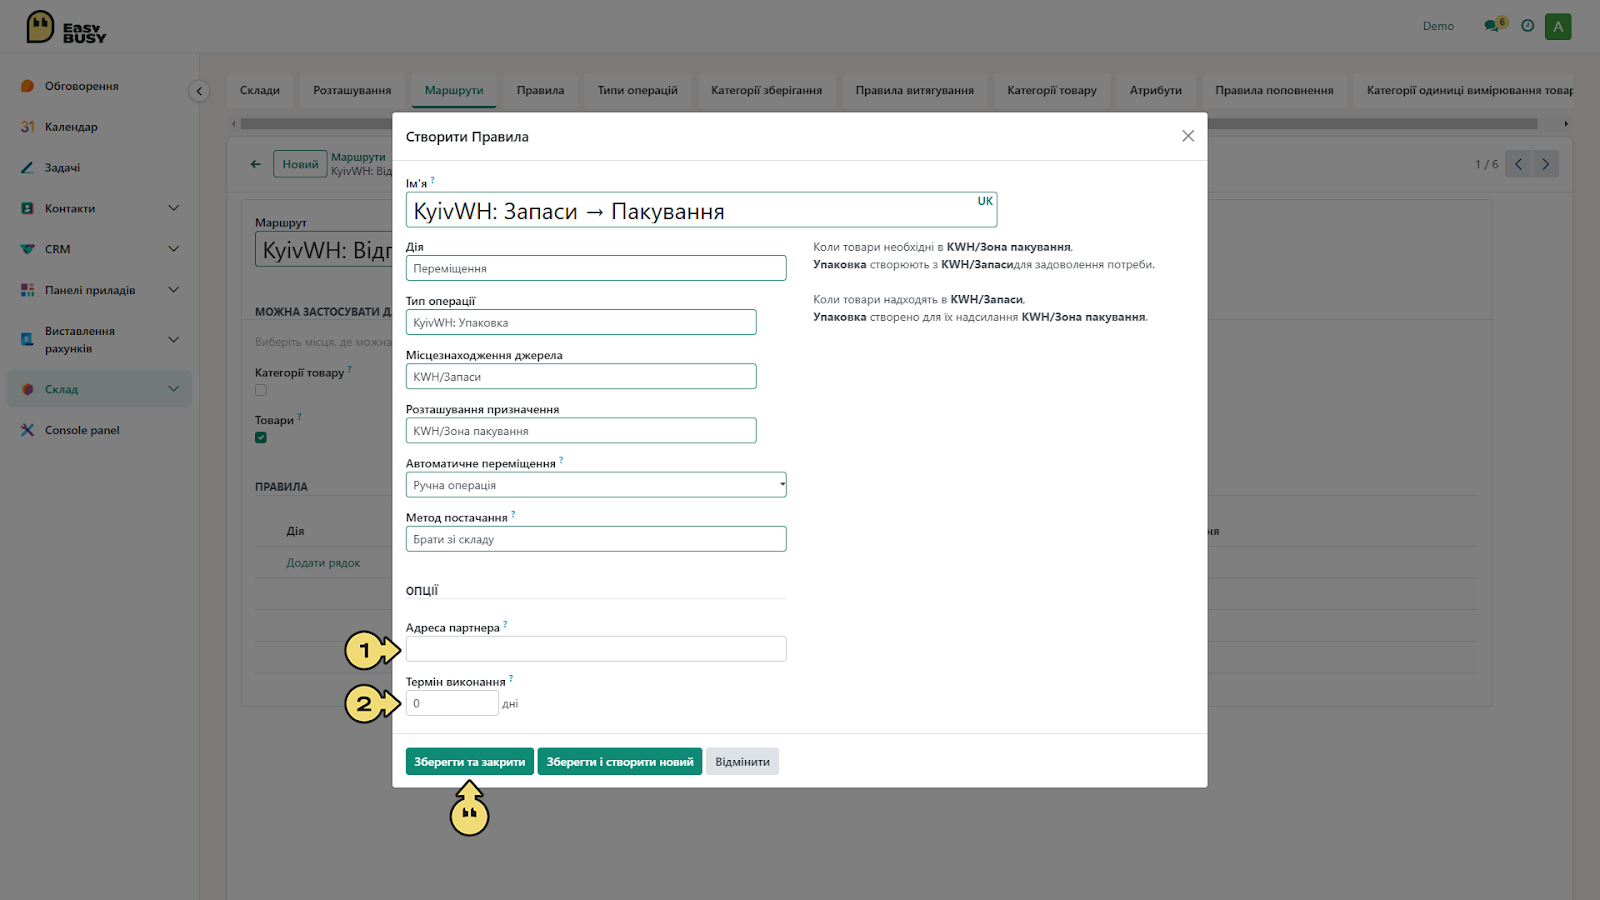Switch to the Правила витягування tab
Viewport: 1600px width, 900px height.
(x=915, y=90)
